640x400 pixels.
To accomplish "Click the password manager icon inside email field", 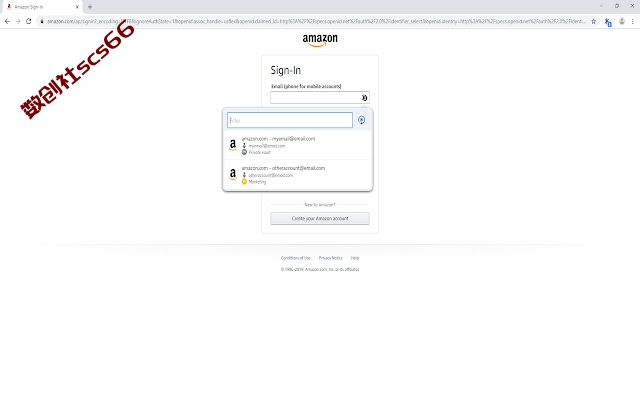I will pyautogui.click(x=364, y=98).
